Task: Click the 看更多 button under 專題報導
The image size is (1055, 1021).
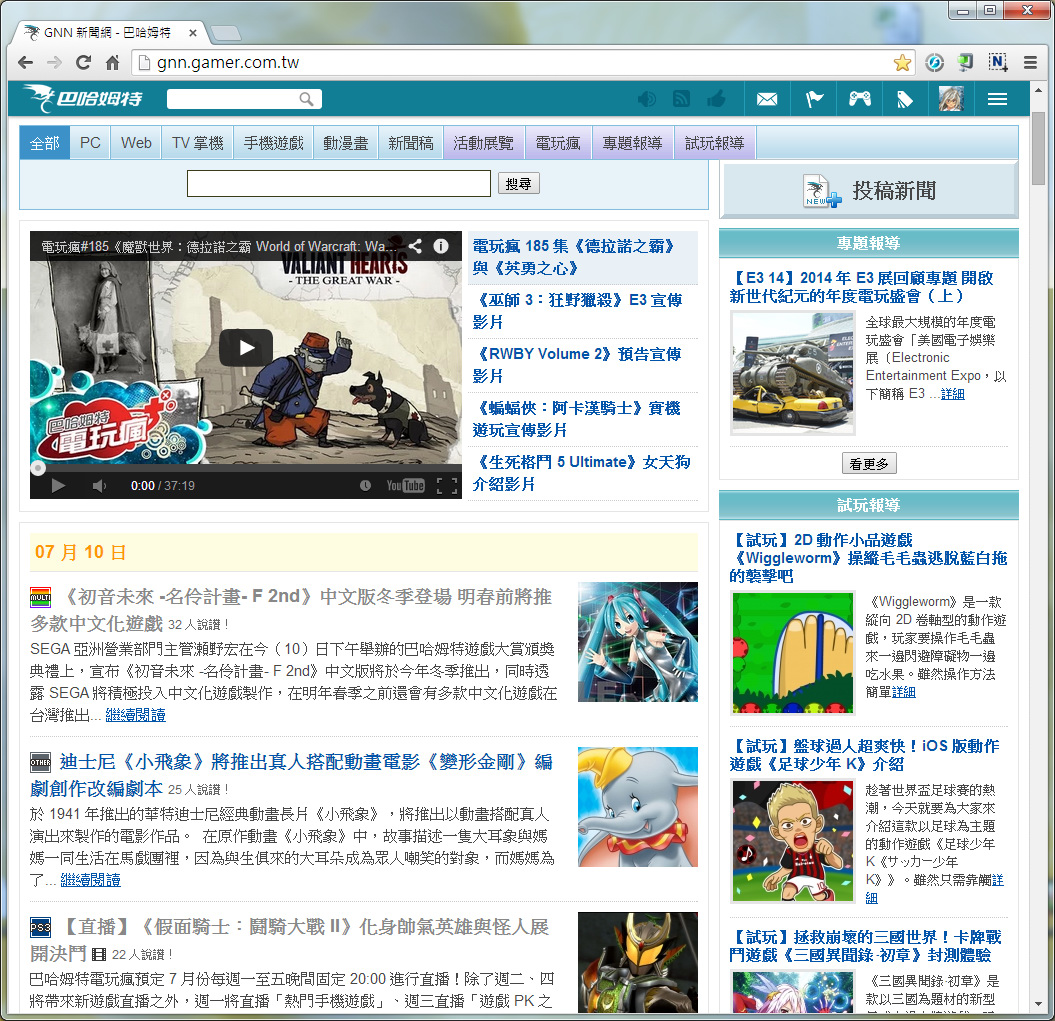Action: (x=868, y=464)
